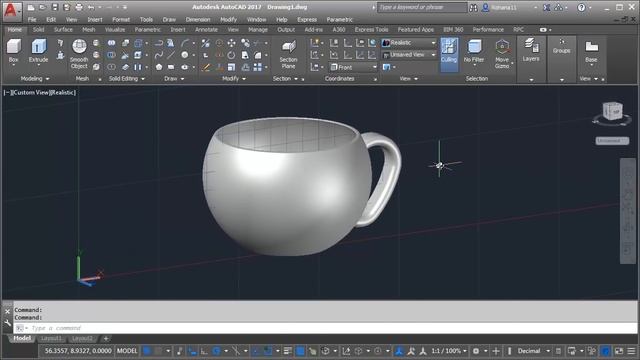Image resolution: width=640 pixels, height=360 pixels.
Task: Expand the Modeling panel
Action: [x=35, y=78]
